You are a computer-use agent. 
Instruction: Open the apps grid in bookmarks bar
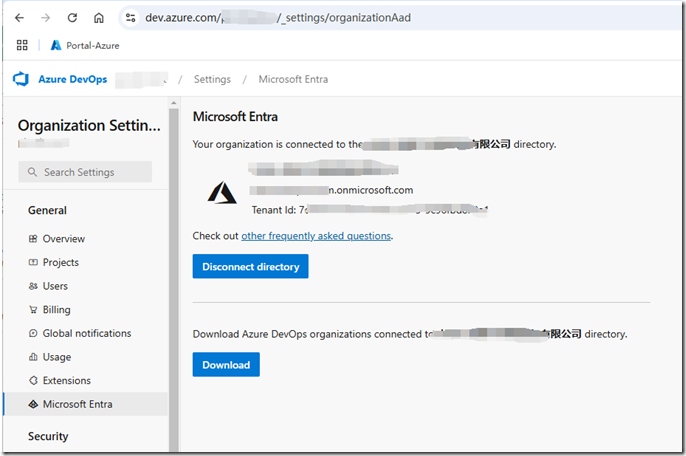[22, 45]
